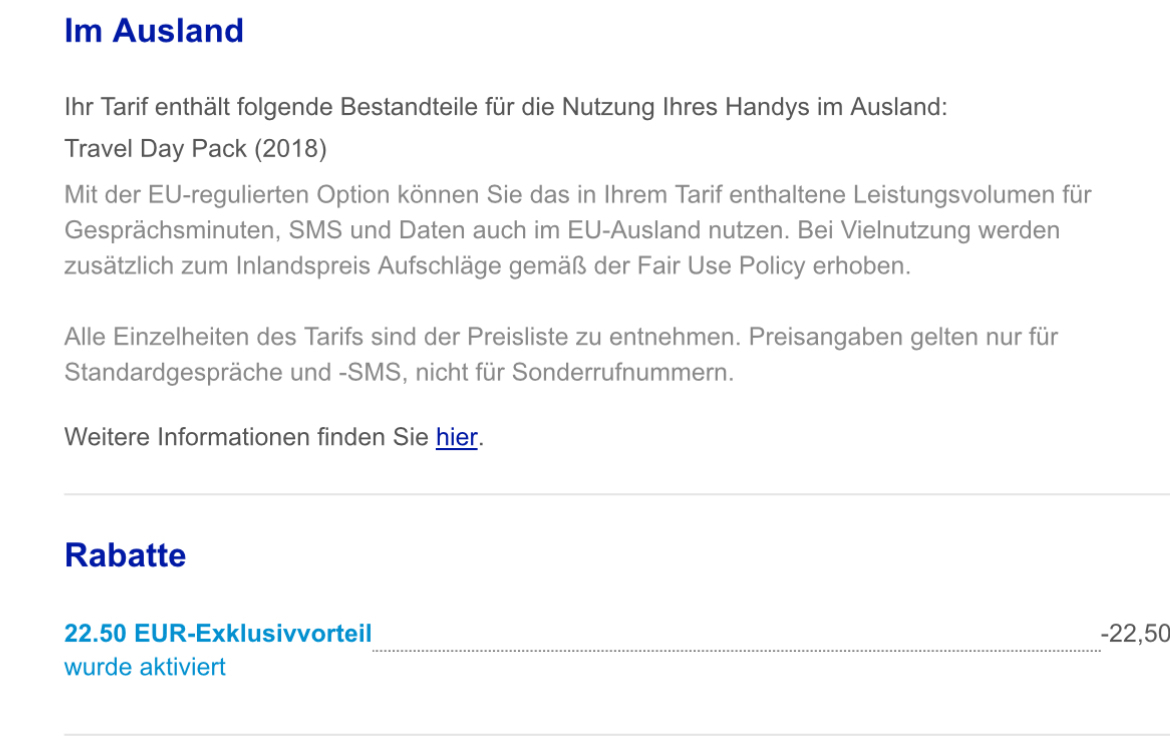Select the 'wurde aktiviert' status text
The image size is (1170, 754).
pyautogui.click(x=145, y=667)
